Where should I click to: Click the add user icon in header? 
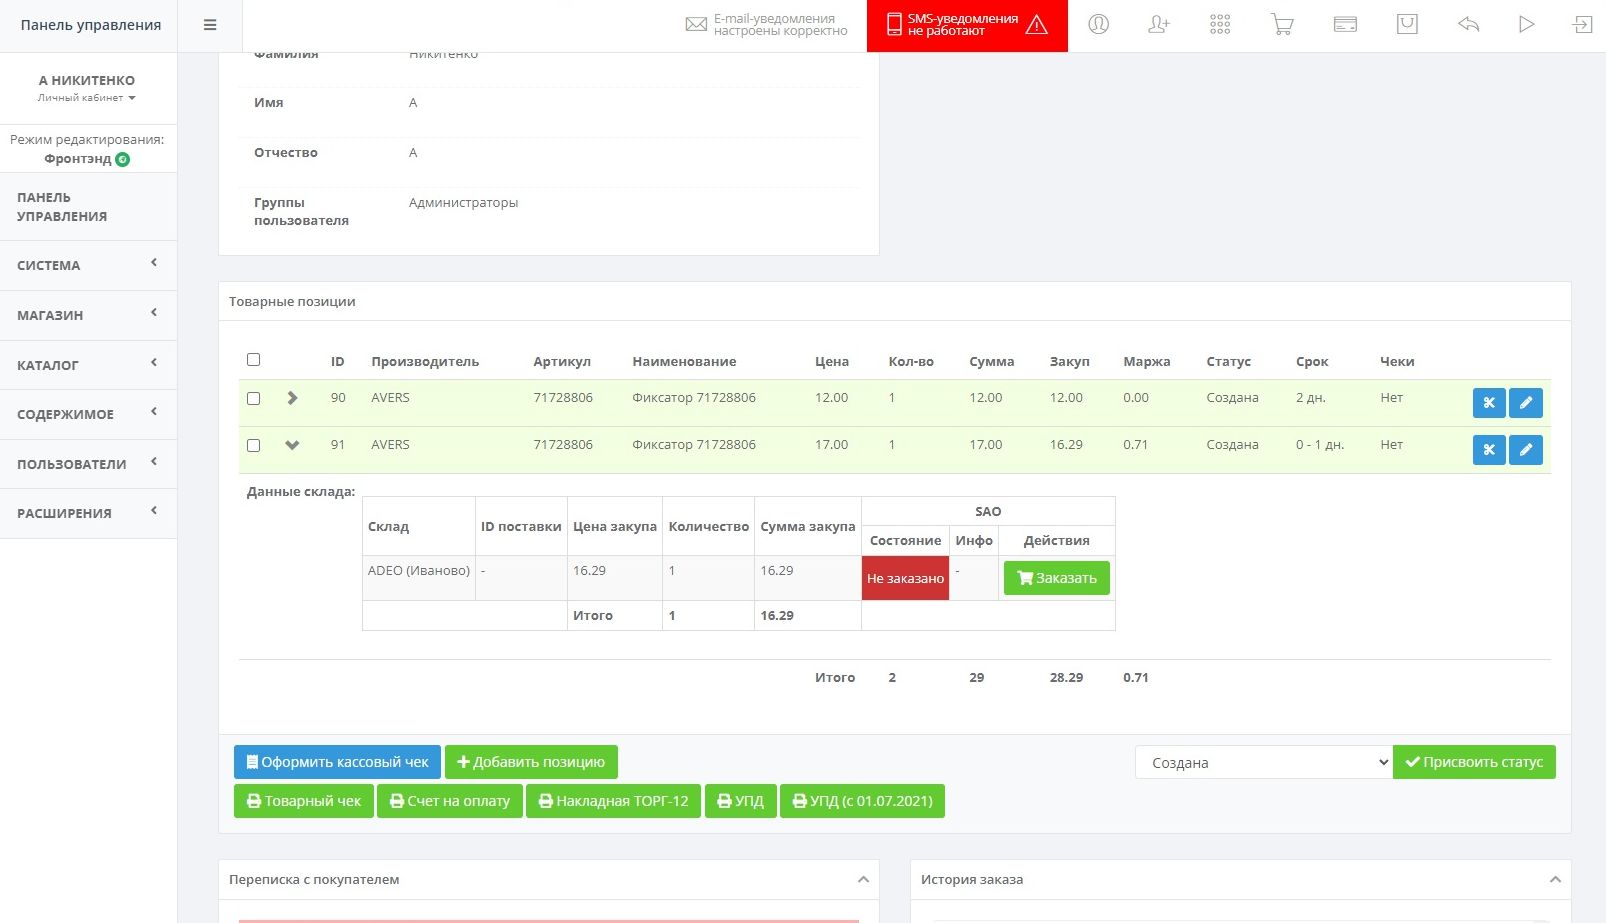[x=1159, y=25]
